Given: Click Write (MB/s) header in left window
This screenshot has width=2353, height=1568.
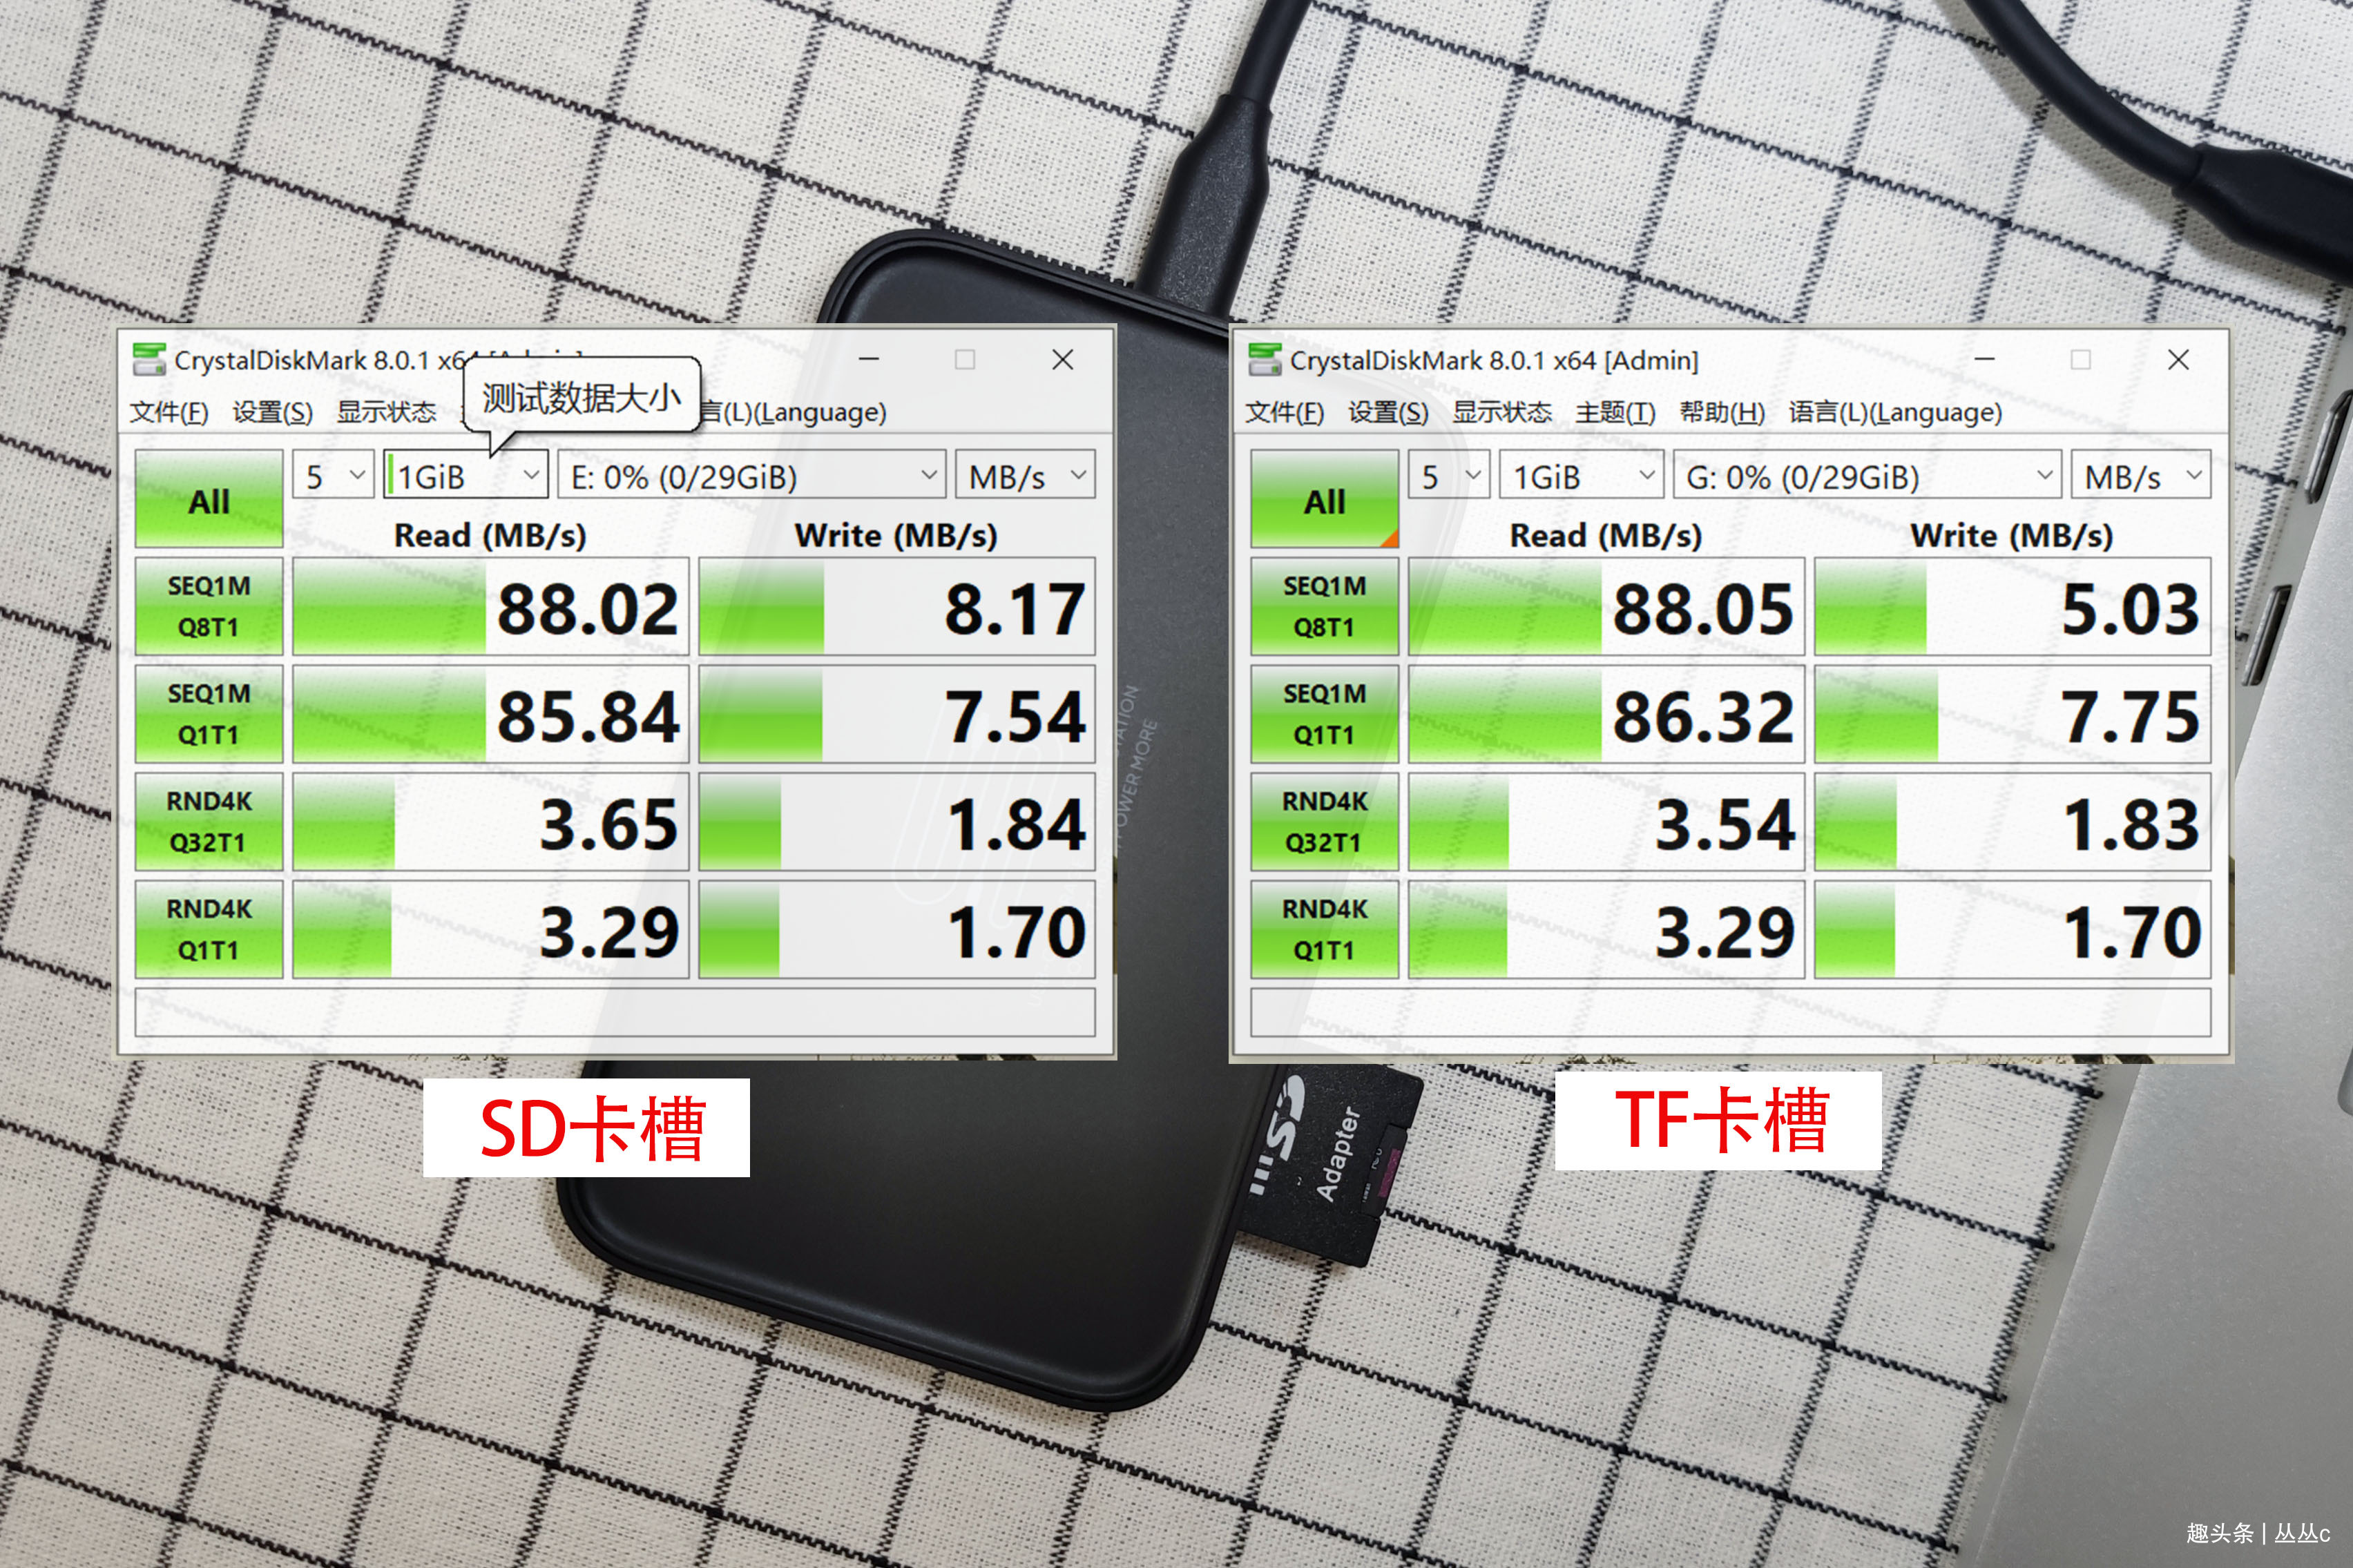Looking at the screenshot, I should (896, 535).
